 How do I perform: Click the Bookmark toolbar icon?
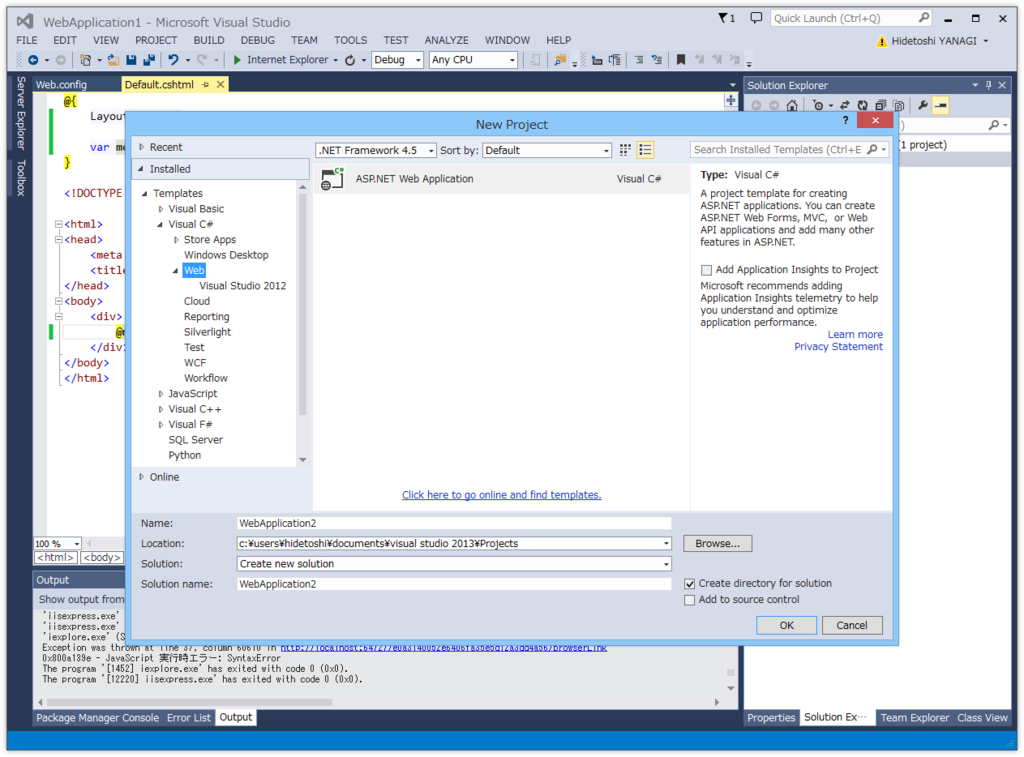pyautogui.click(x=680, y=59)
